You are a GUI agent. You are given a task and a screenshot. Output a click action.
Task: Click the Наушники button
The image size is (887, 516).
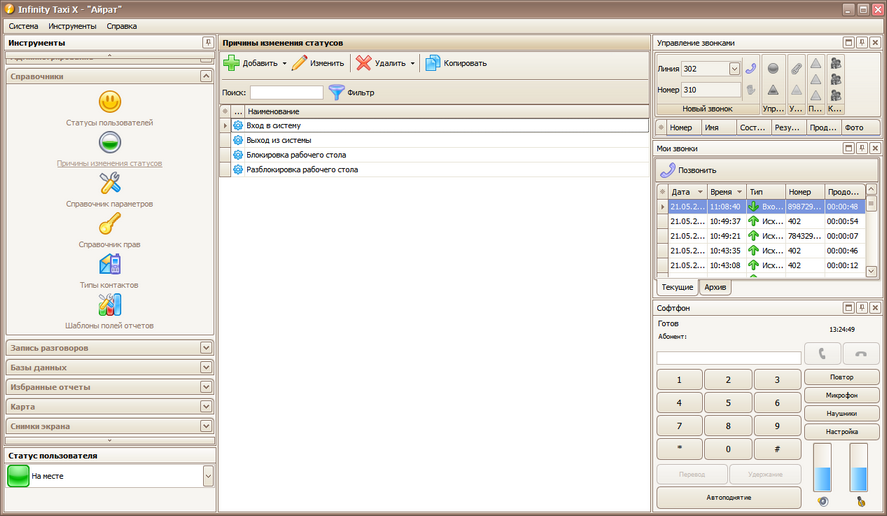point(842,413)
